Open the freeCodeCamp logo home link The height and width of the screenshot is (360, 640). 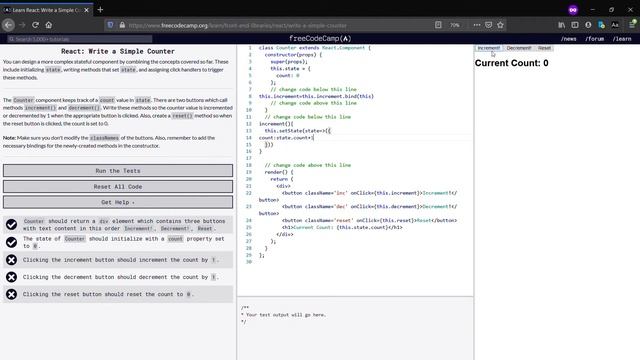click(x=320, y=38)
